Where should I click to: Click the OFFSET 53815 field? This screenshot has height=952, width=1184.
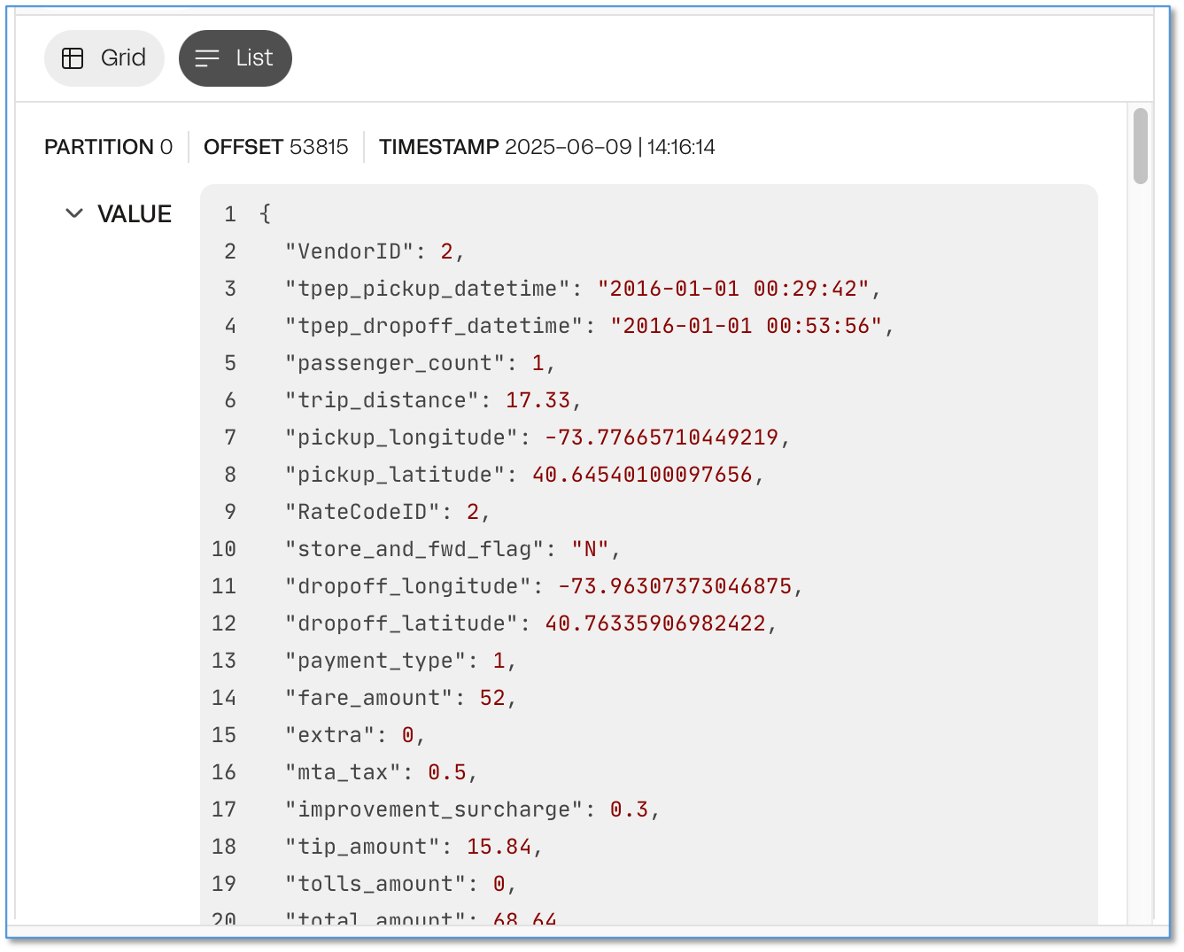coord(276,146)
